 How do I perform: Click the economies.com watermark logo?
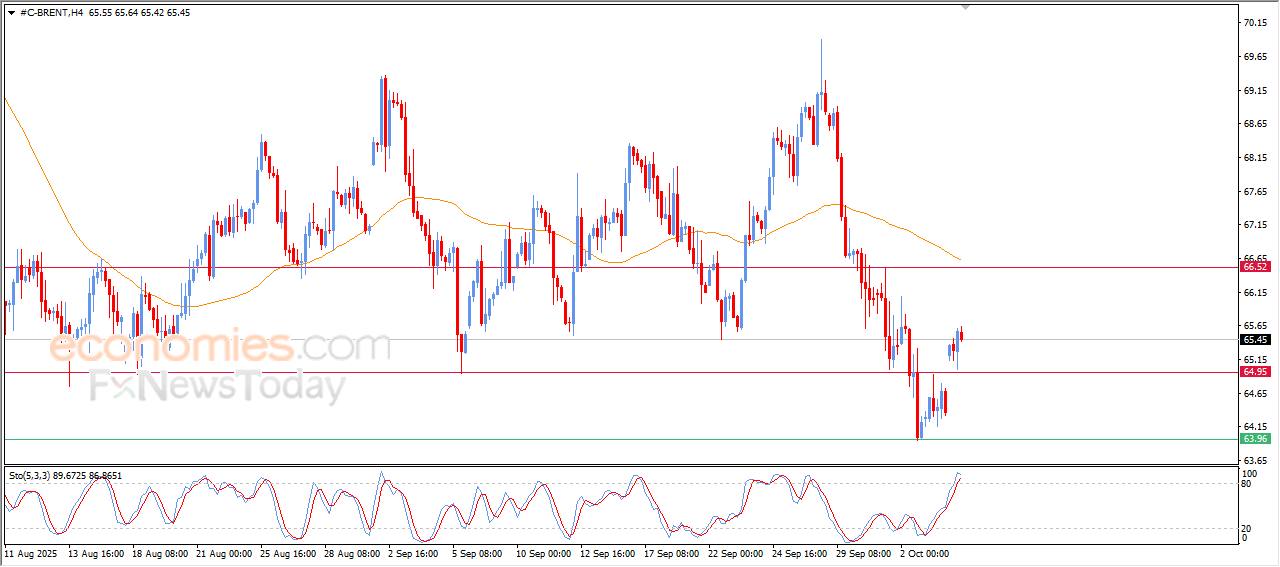(220, 347)
